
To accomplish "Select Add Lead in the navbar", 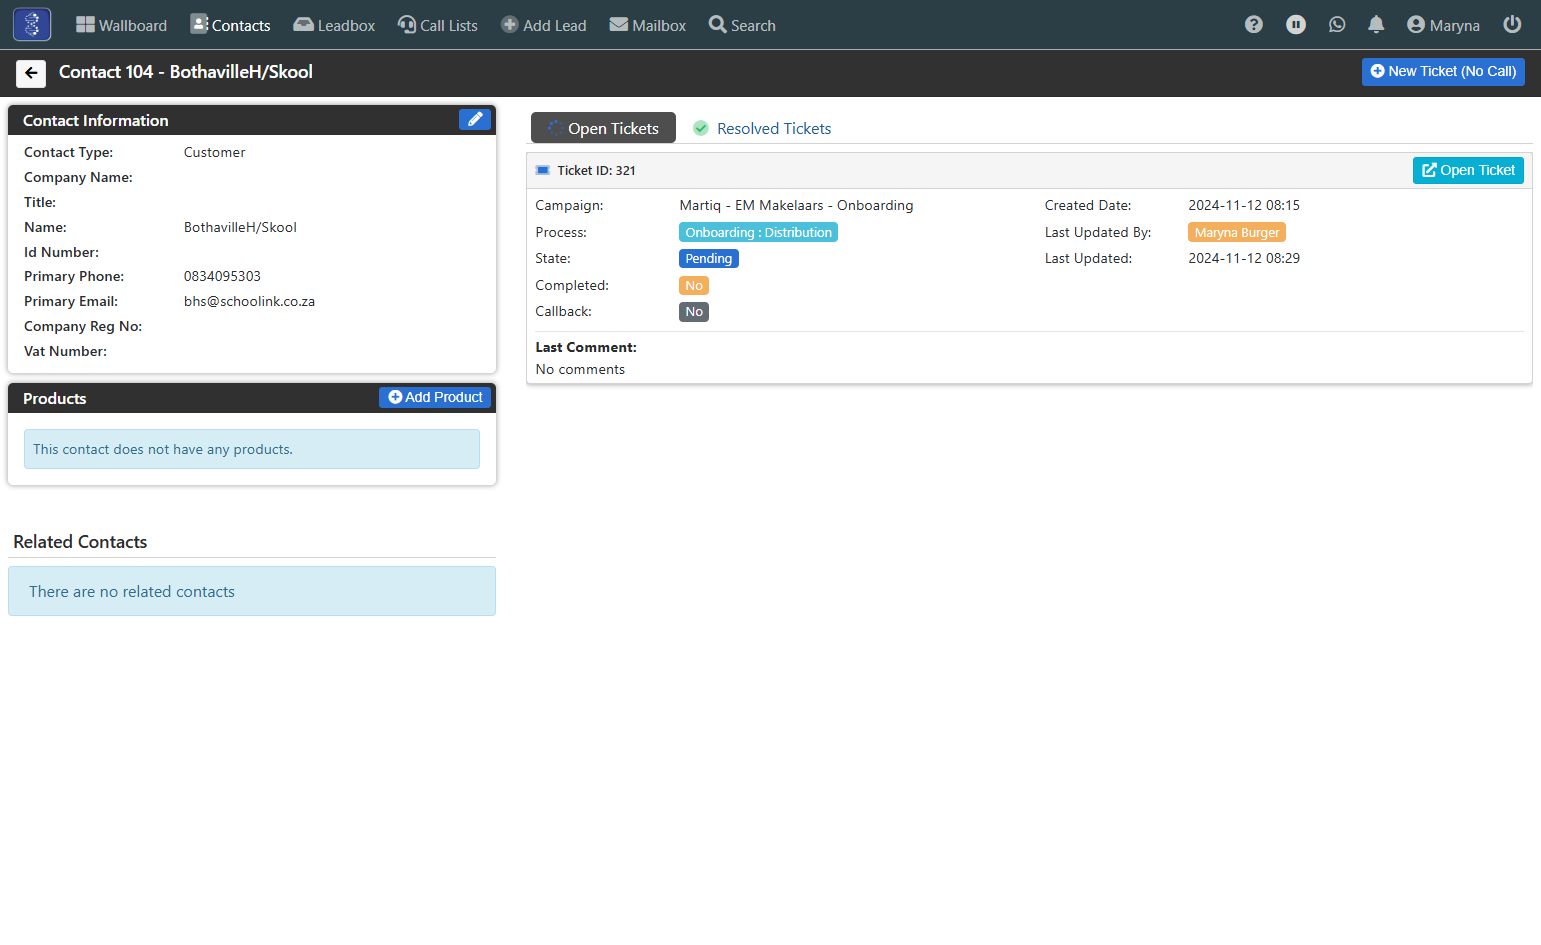I will coord(544,25).
